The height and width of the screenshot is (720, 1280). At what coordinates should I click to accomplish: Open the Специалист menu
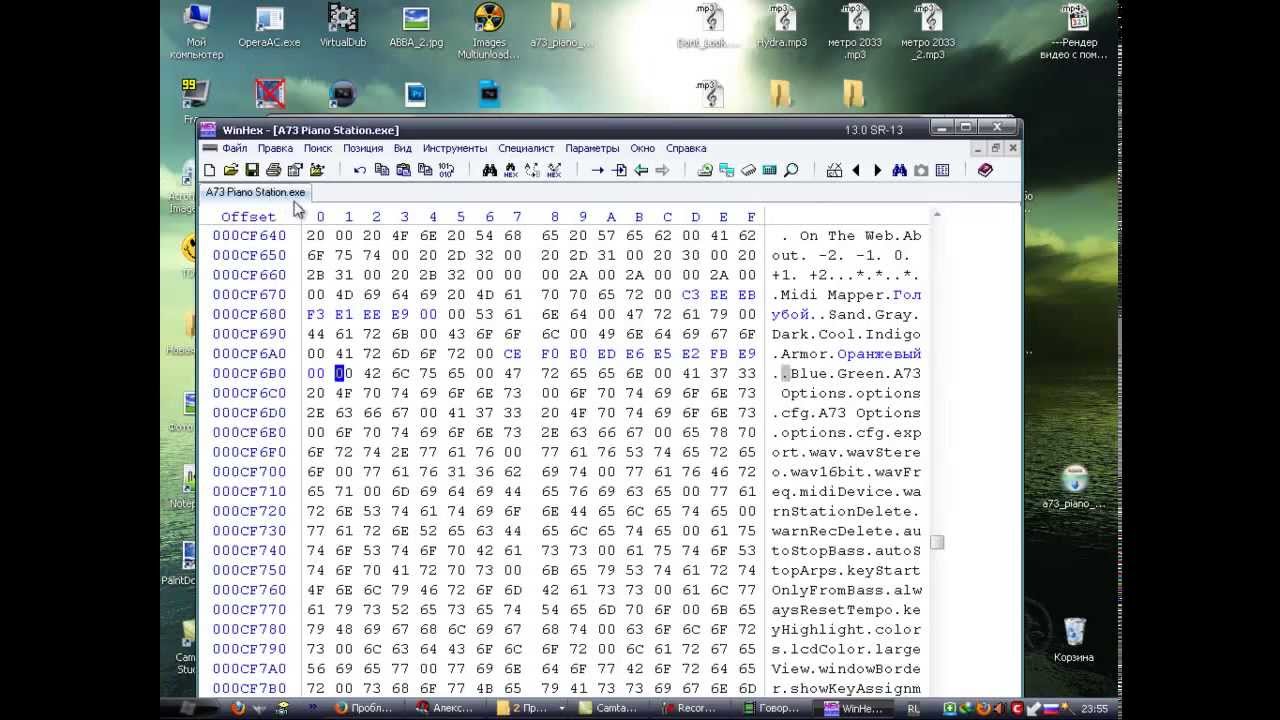point(526,148)
